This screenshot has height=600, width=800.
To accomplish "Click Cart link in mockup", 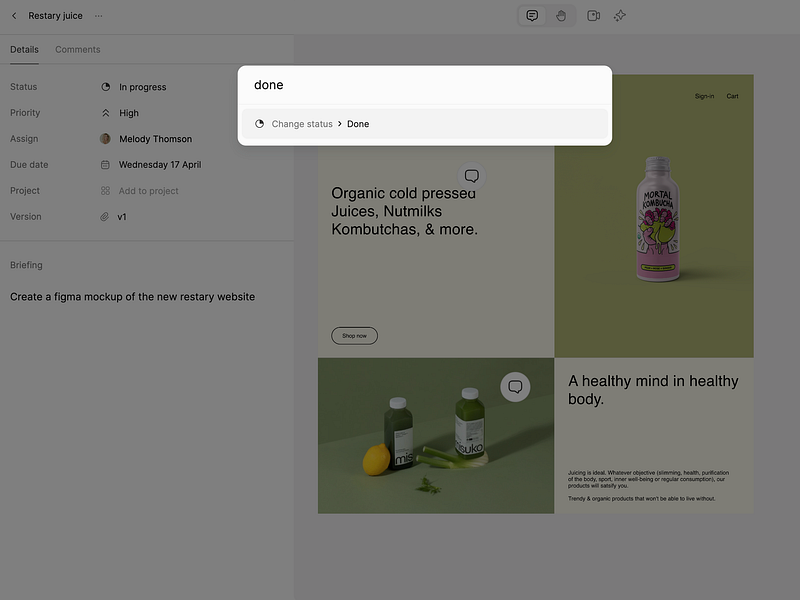I will [x=732, y=96].
